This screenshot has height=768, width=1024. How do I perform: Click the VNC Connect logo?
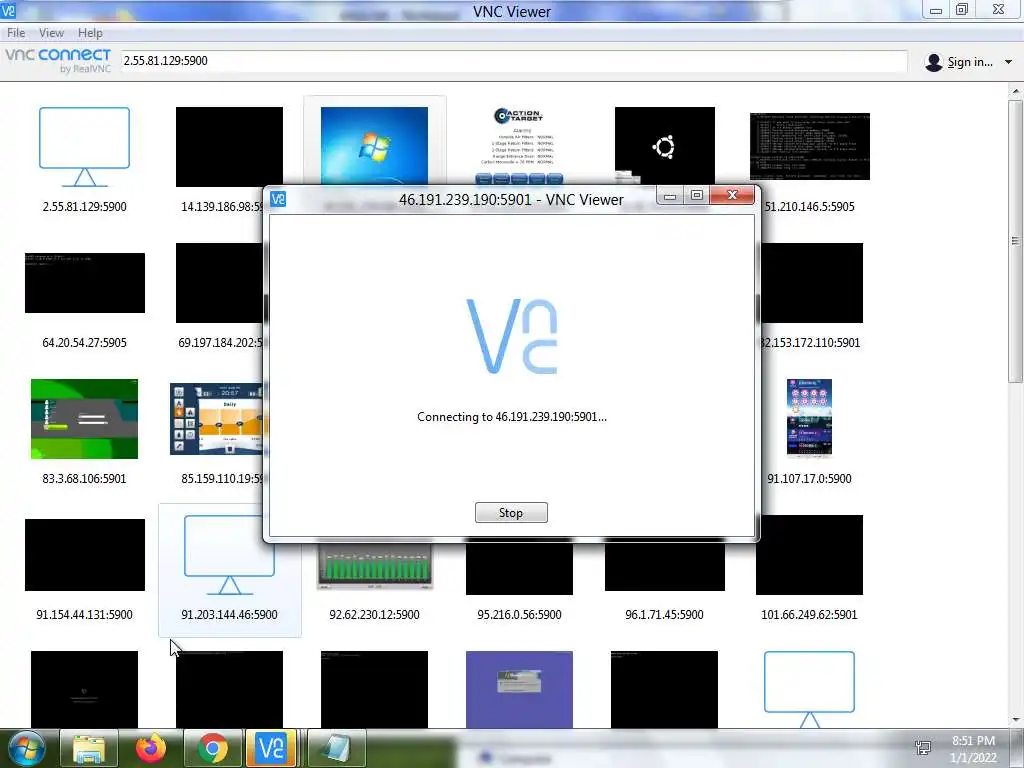(x=57, y=59)
